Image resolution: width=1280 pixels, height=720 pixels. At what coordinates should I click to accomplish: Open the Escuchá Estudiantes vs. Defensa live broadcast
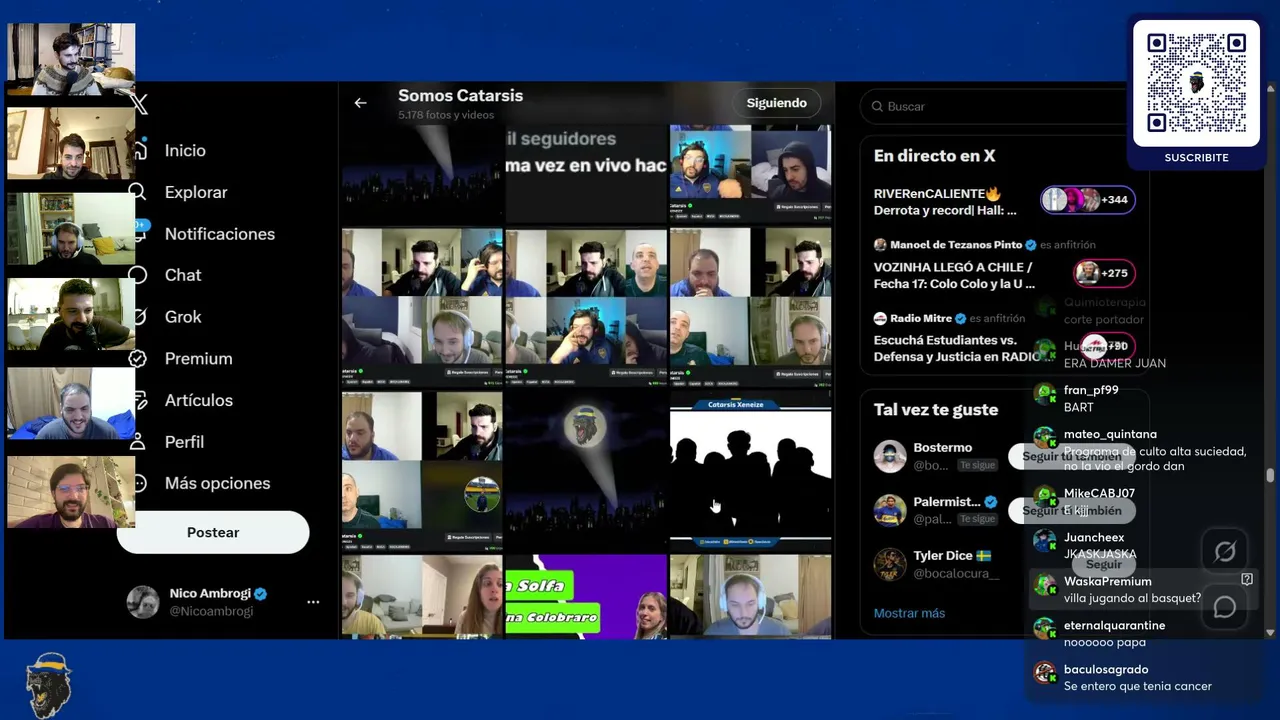[x=957, y=348]
